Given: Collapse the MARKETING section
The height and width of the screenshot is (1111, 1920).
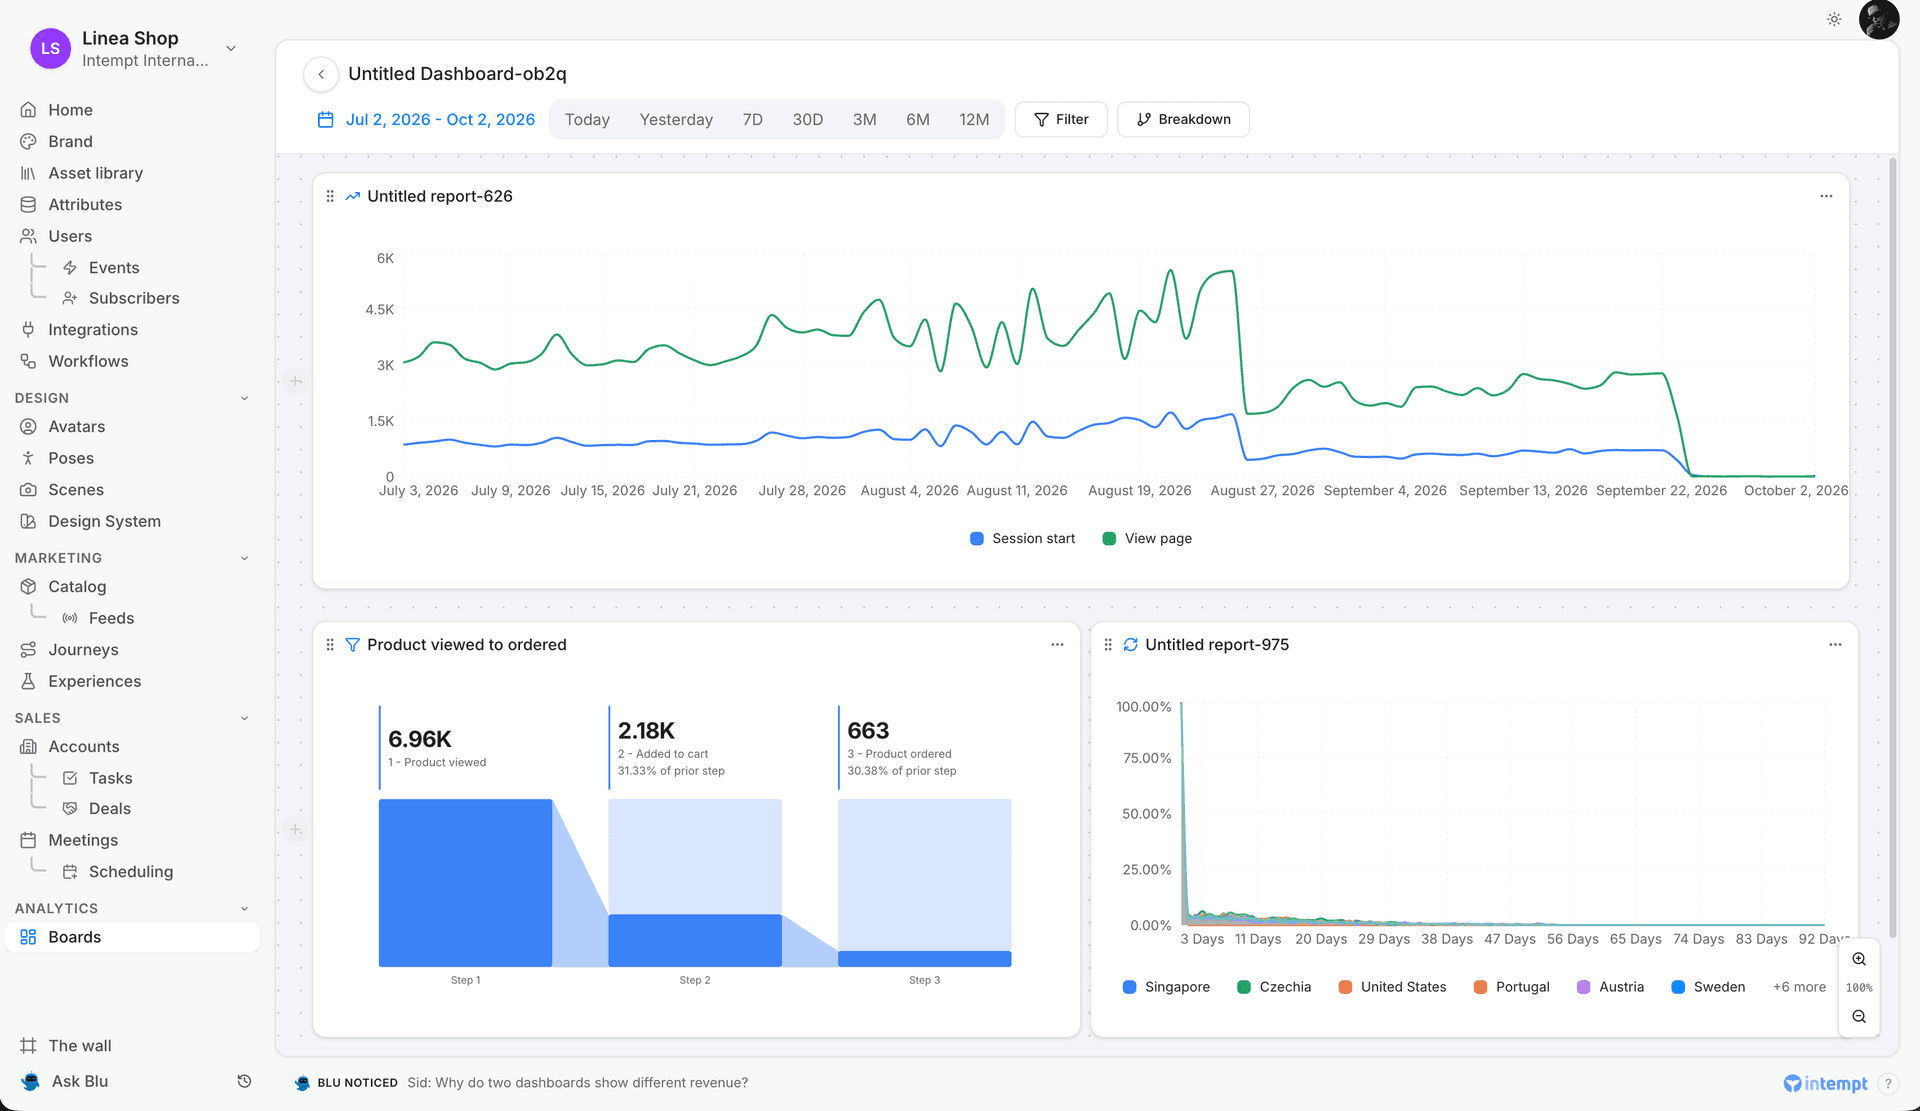Looking at the screenshot, I should [245, 558].
